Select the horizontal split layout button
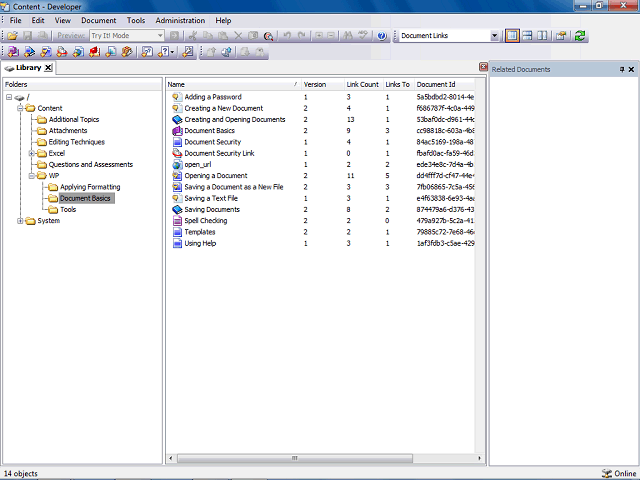Viewport: 640px width, 480px height. click(x=527, y=36)
